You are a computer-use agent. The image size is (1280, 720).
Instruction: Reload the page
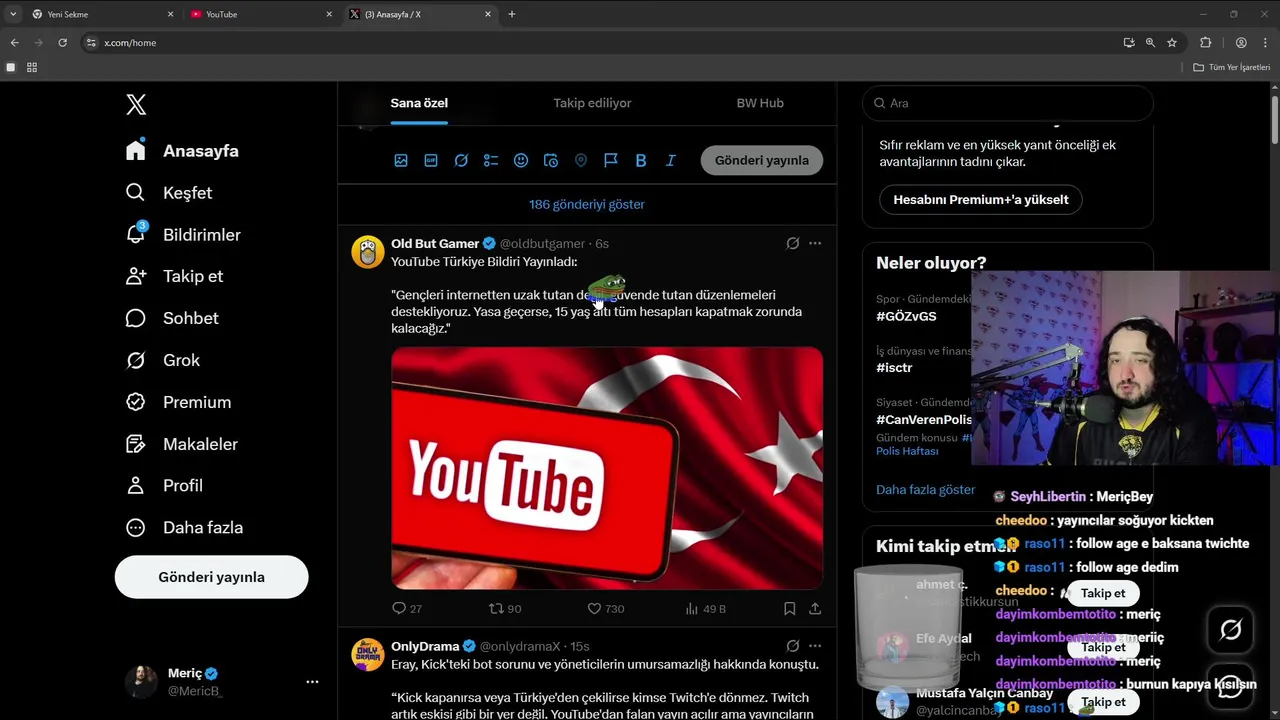(x=62, y=43)
